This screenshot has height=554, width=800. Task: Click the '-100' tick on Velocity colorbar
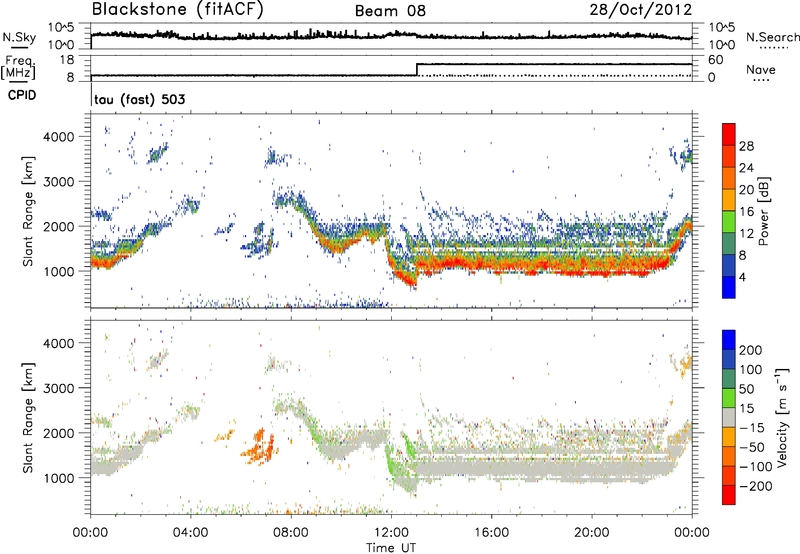[x=756, y=466]
